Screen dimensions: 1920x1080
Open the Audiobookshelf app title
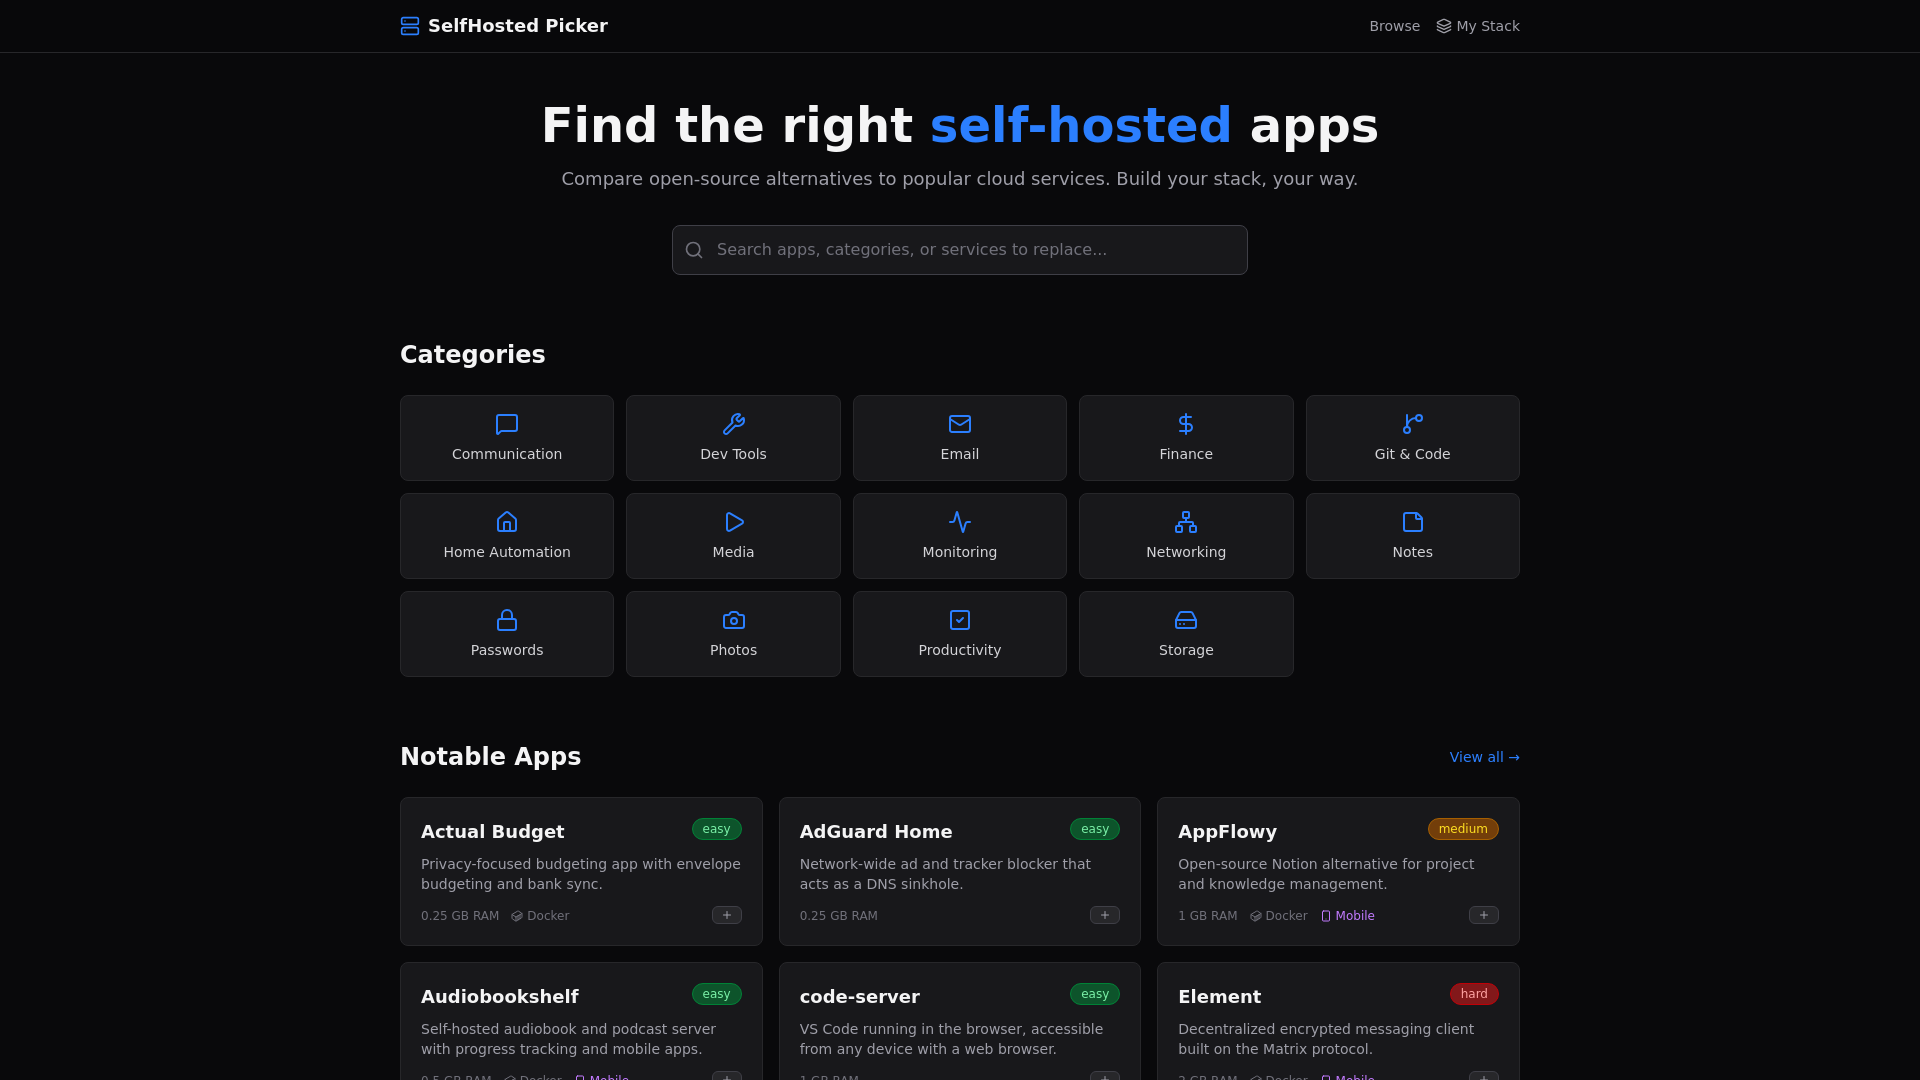tap(499, 997)
